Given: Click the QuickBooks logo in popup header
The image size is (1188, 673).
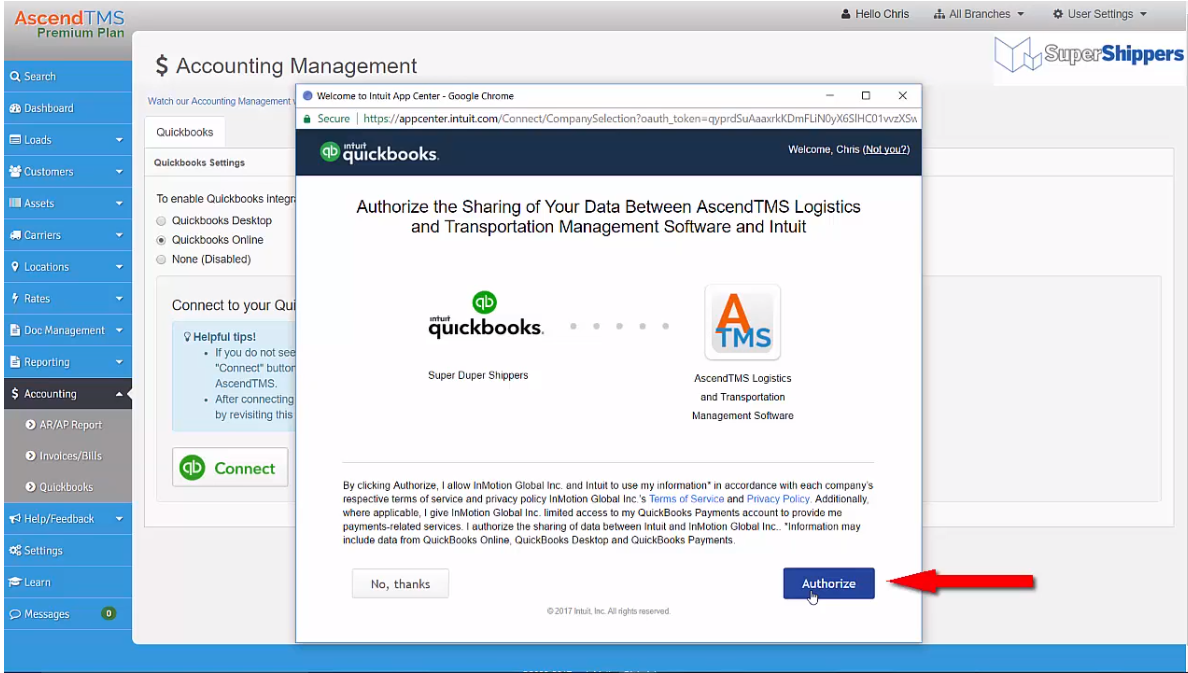Looking at the screenshot, I should [379, 152].
